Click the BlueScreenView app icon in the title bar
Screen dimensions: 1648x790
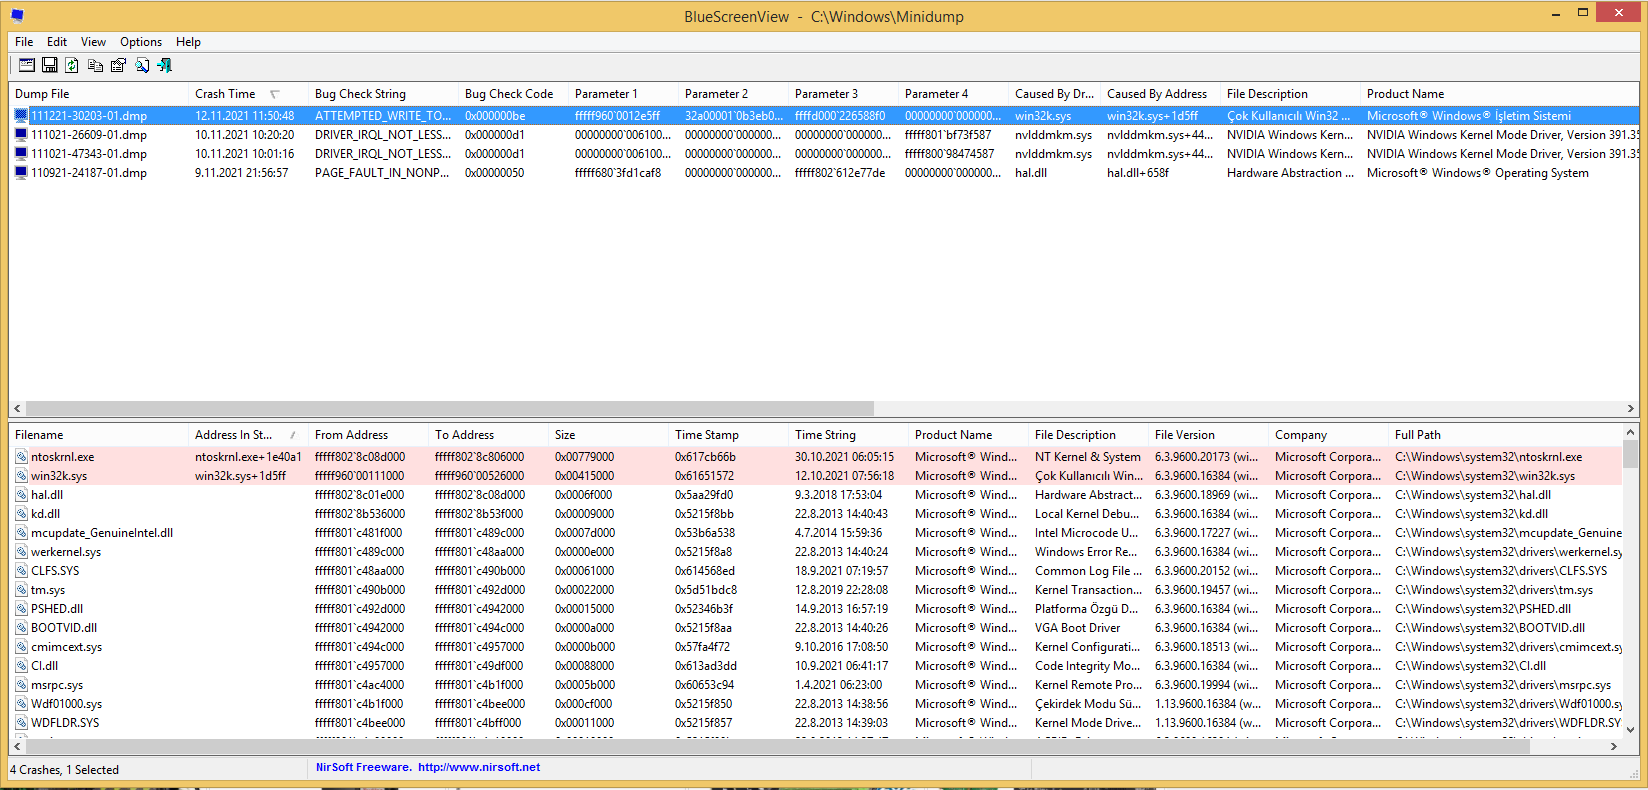click(17, 16)
